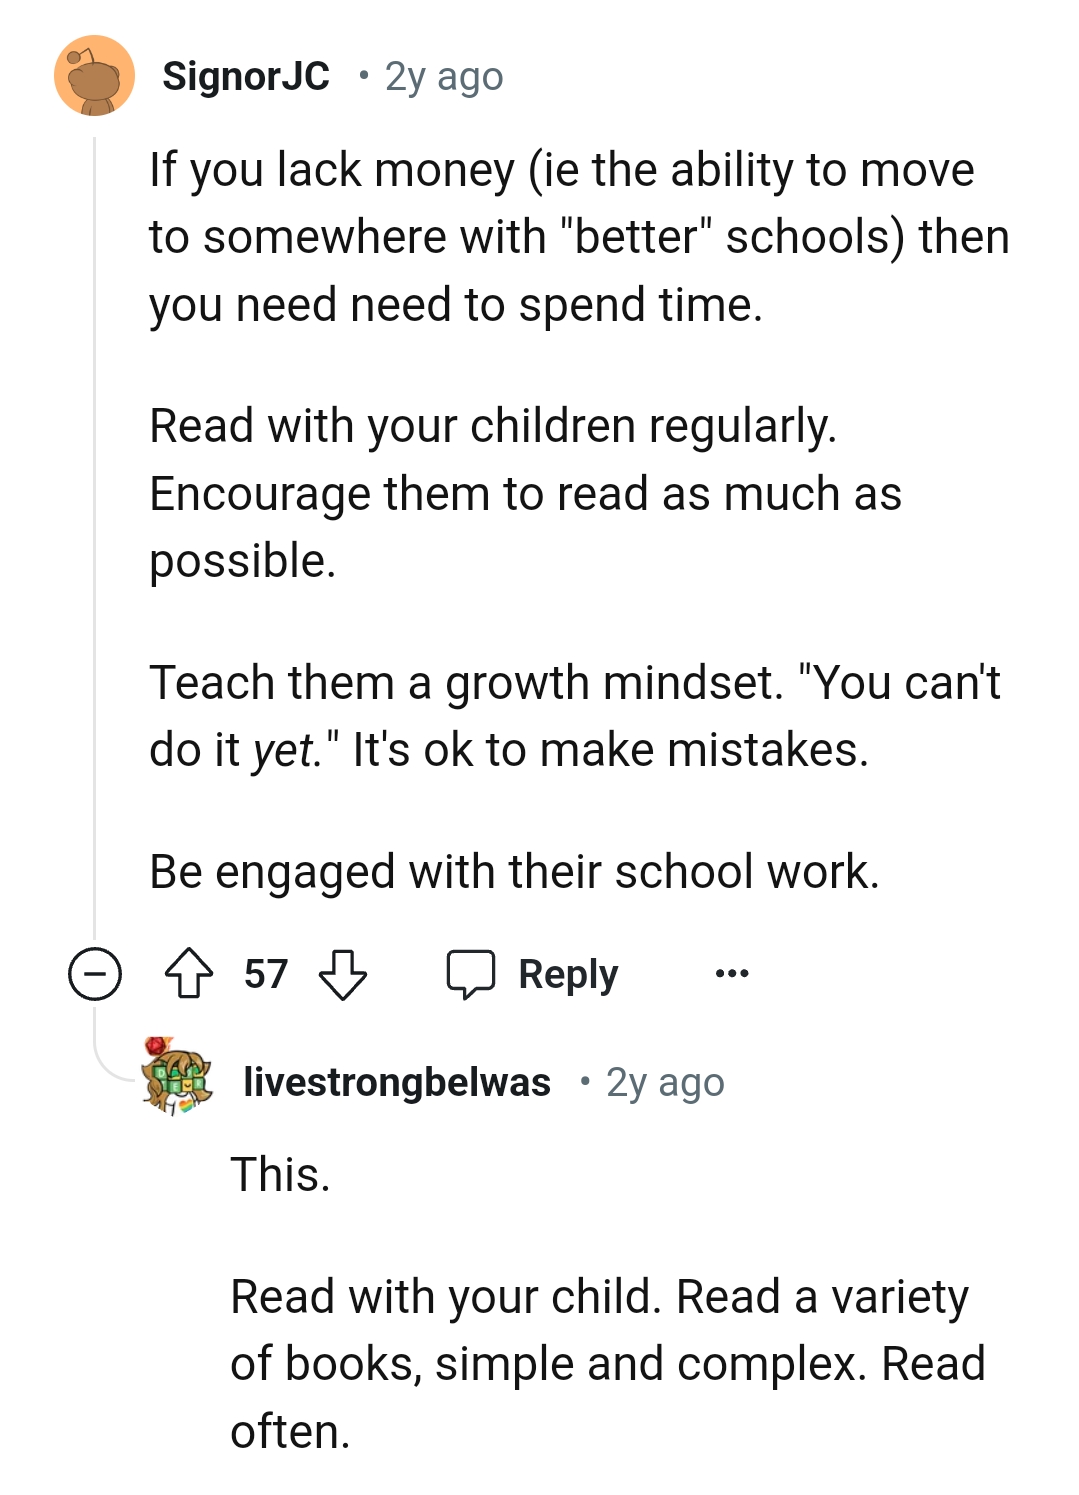Open more actions for SignorJC's comment
This screenshot has height=1495, width=1079.
coord(731,972)
